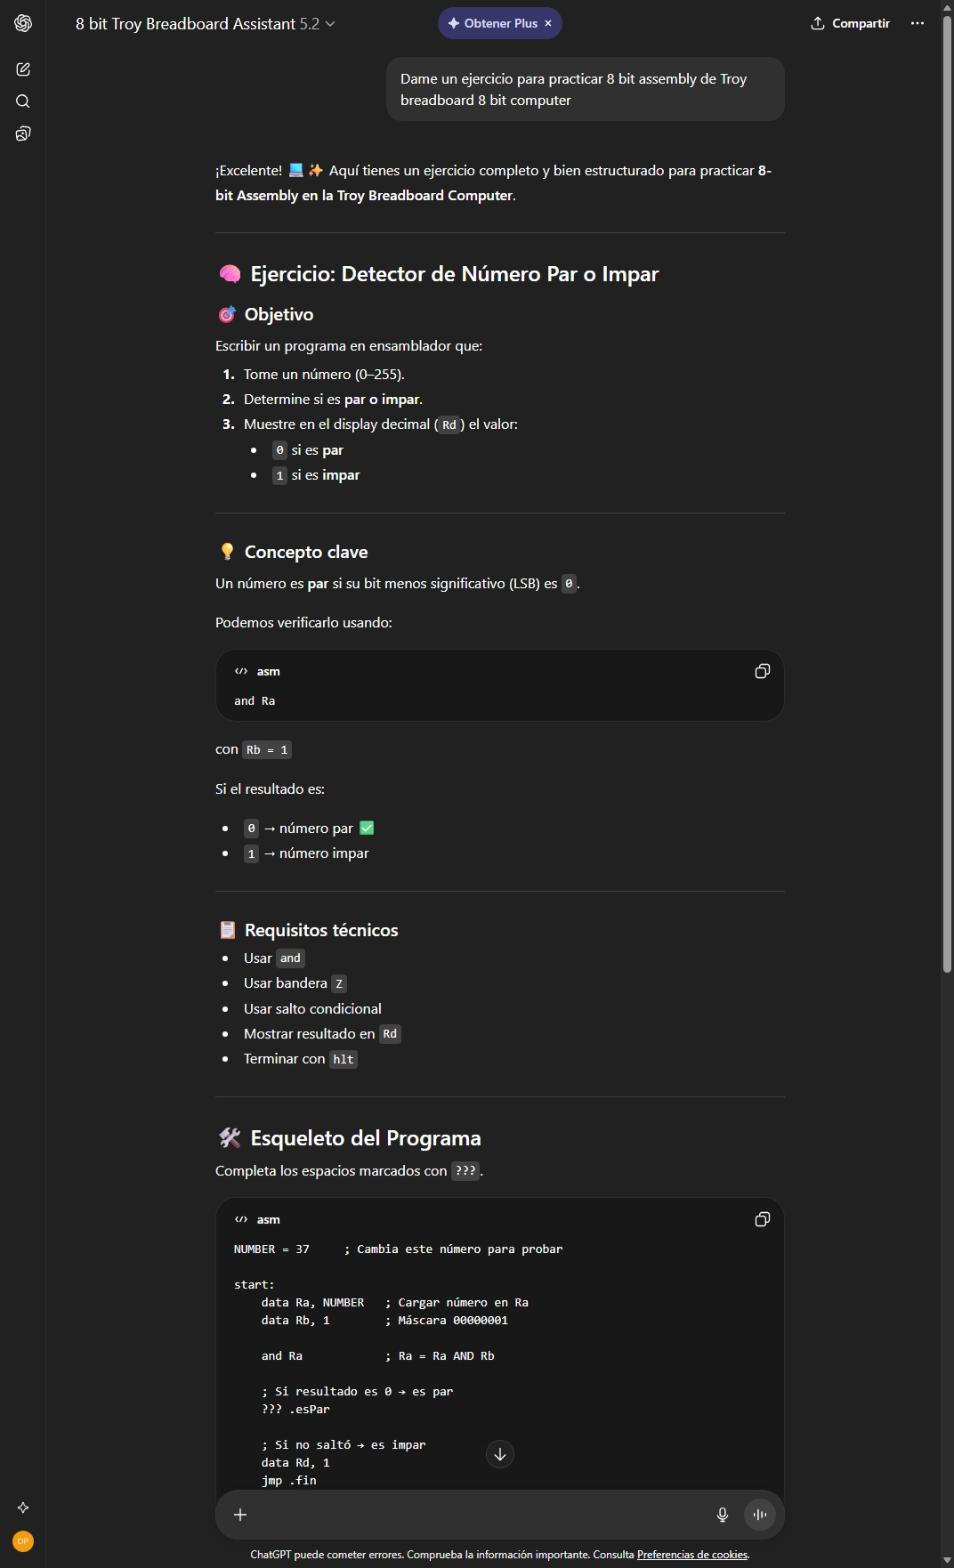Click into the message input field
Image resolution: width=954 pixels, height=1568 pixels.
coord(480,1514)
